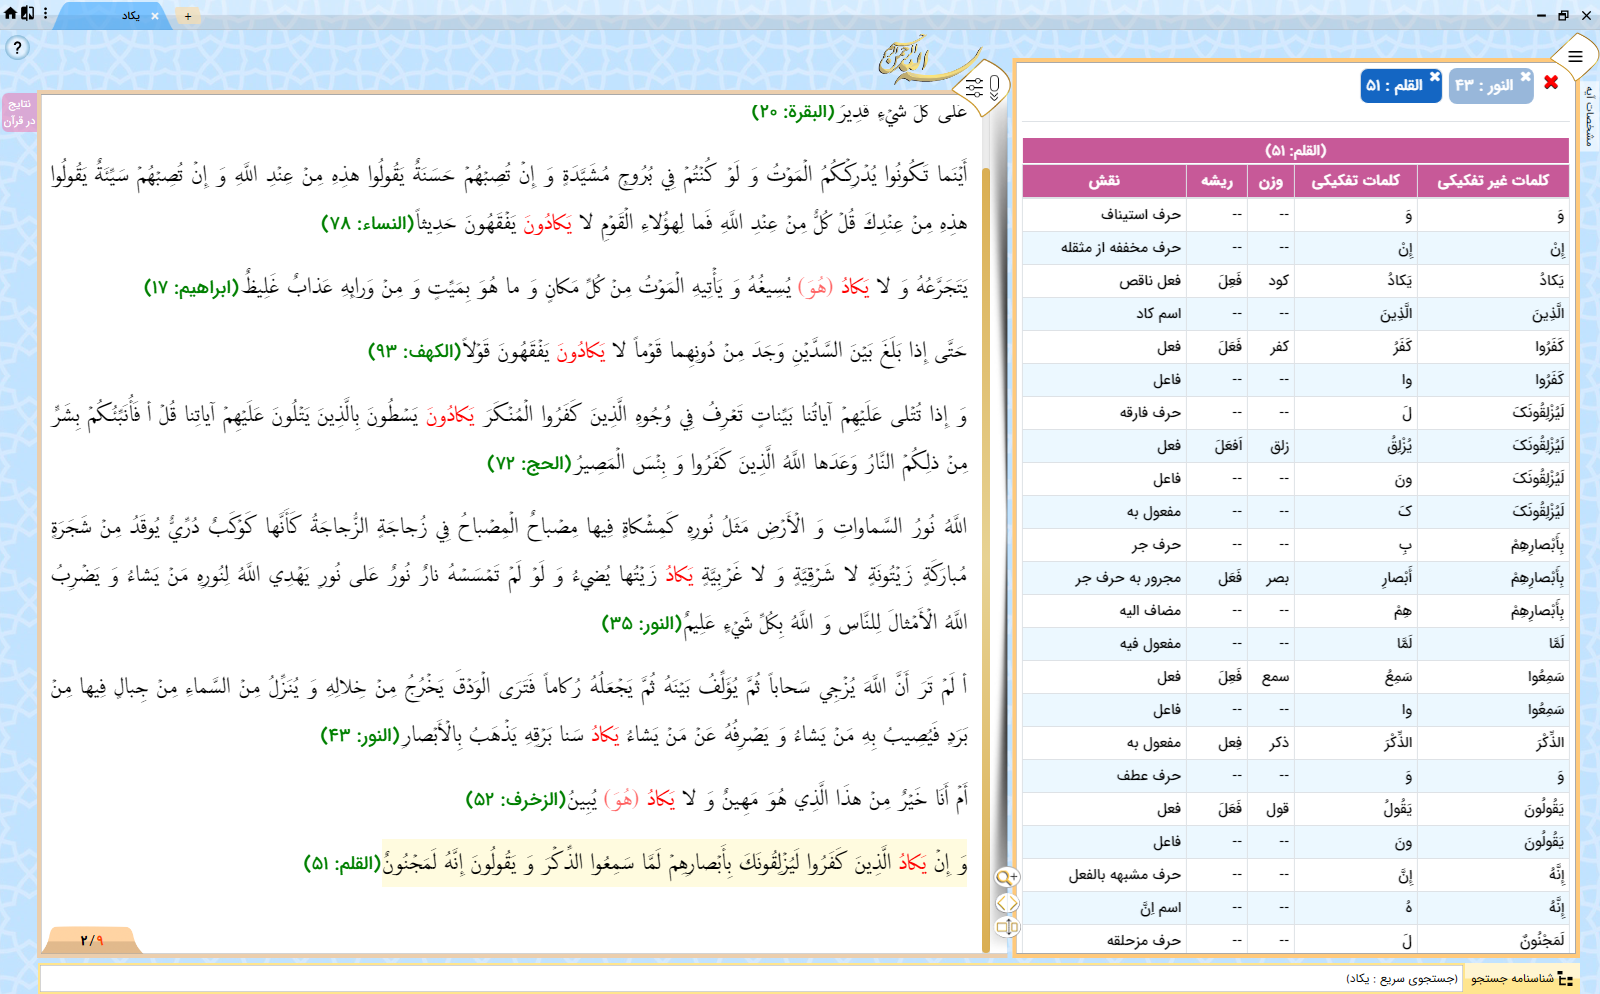Click the ریشه column header
The height and width of the screenshot is (994, 1600).
pos(1216,181)
